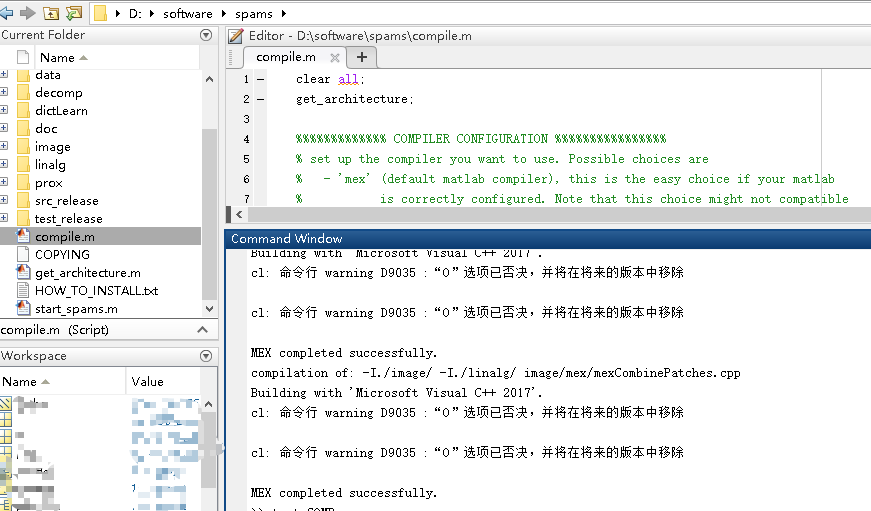Viewport: 871px width, 511px height.
Task: Expand the dictLearn folder
Action: (4, 110)
